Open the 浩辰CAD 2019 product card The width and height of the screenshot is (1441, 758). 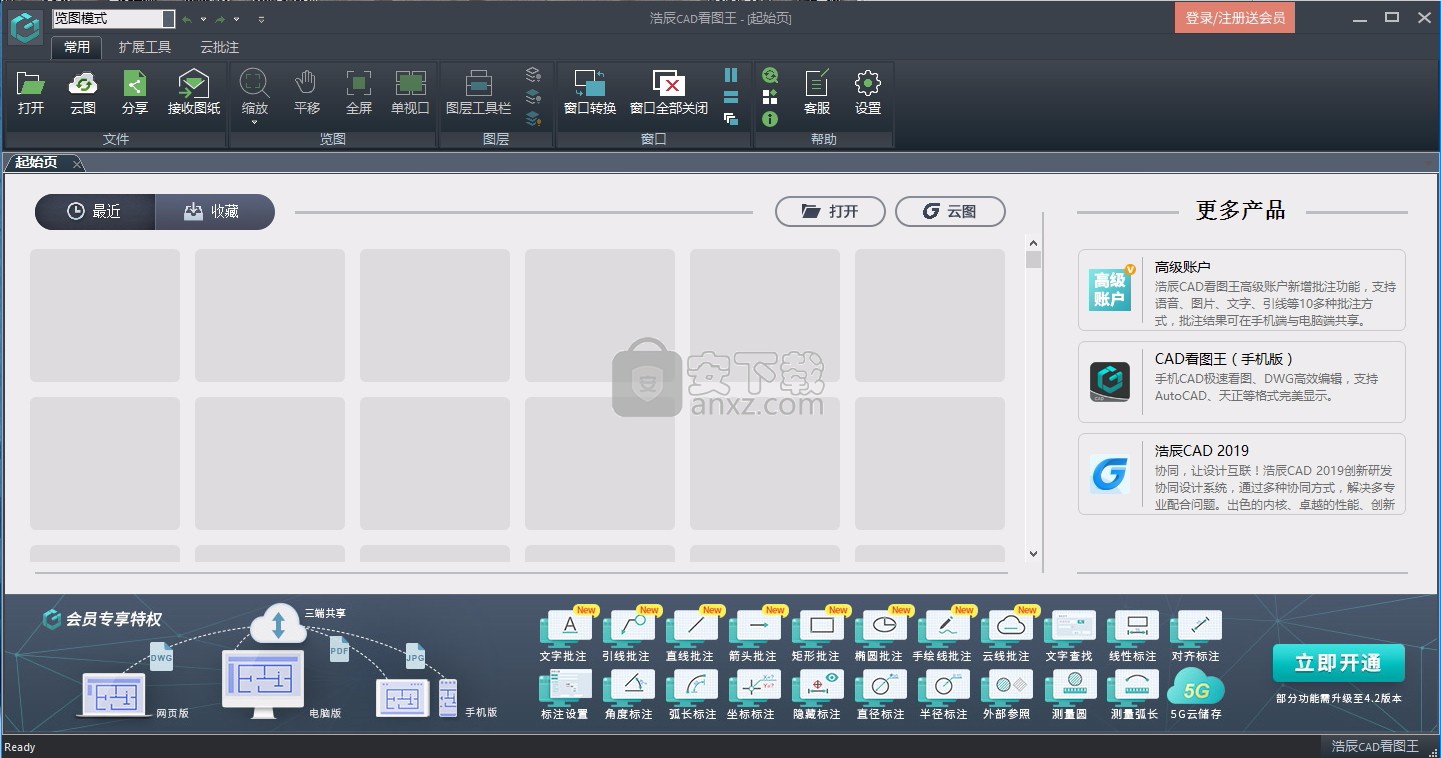coord(1241,474)
